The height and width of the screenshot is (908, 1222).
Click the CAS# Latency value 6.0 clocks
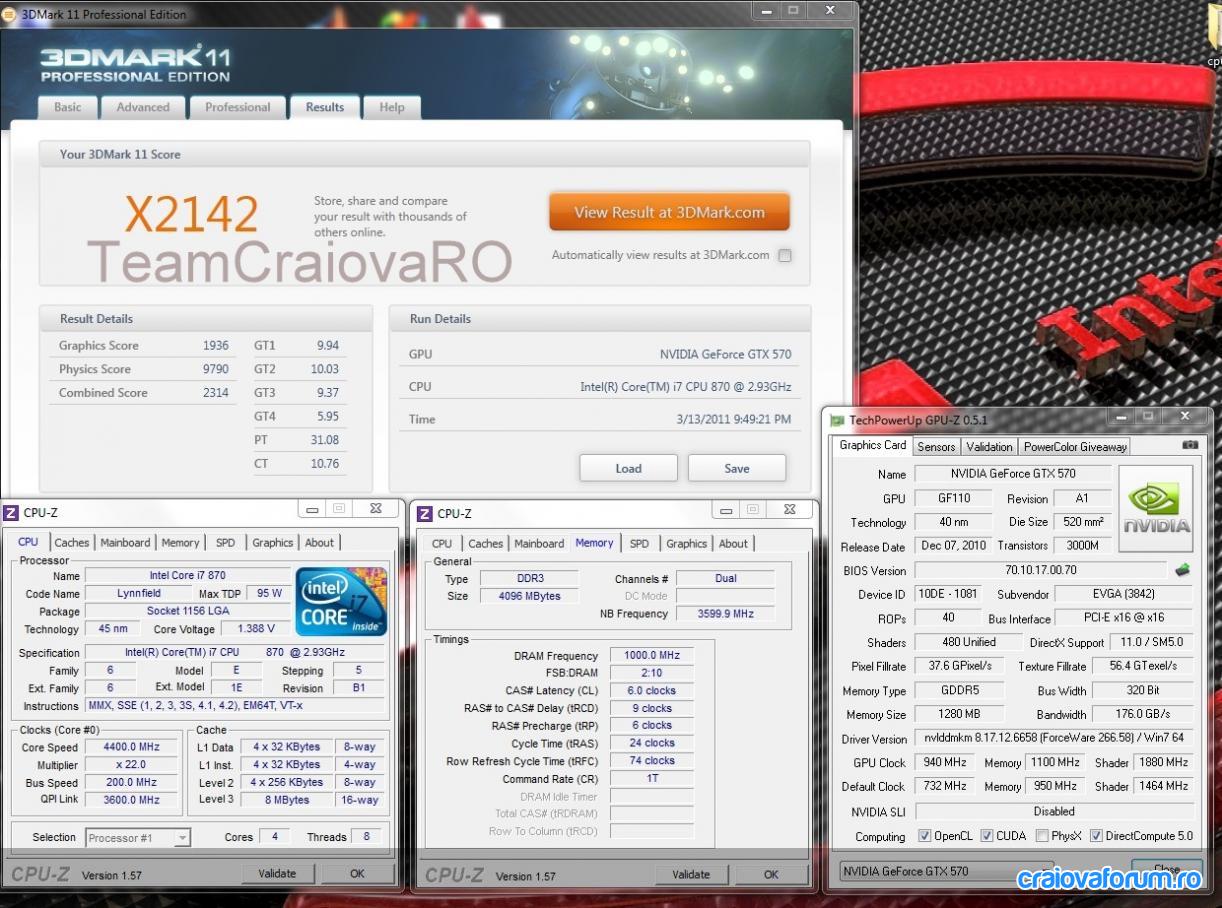pos(652,691)
